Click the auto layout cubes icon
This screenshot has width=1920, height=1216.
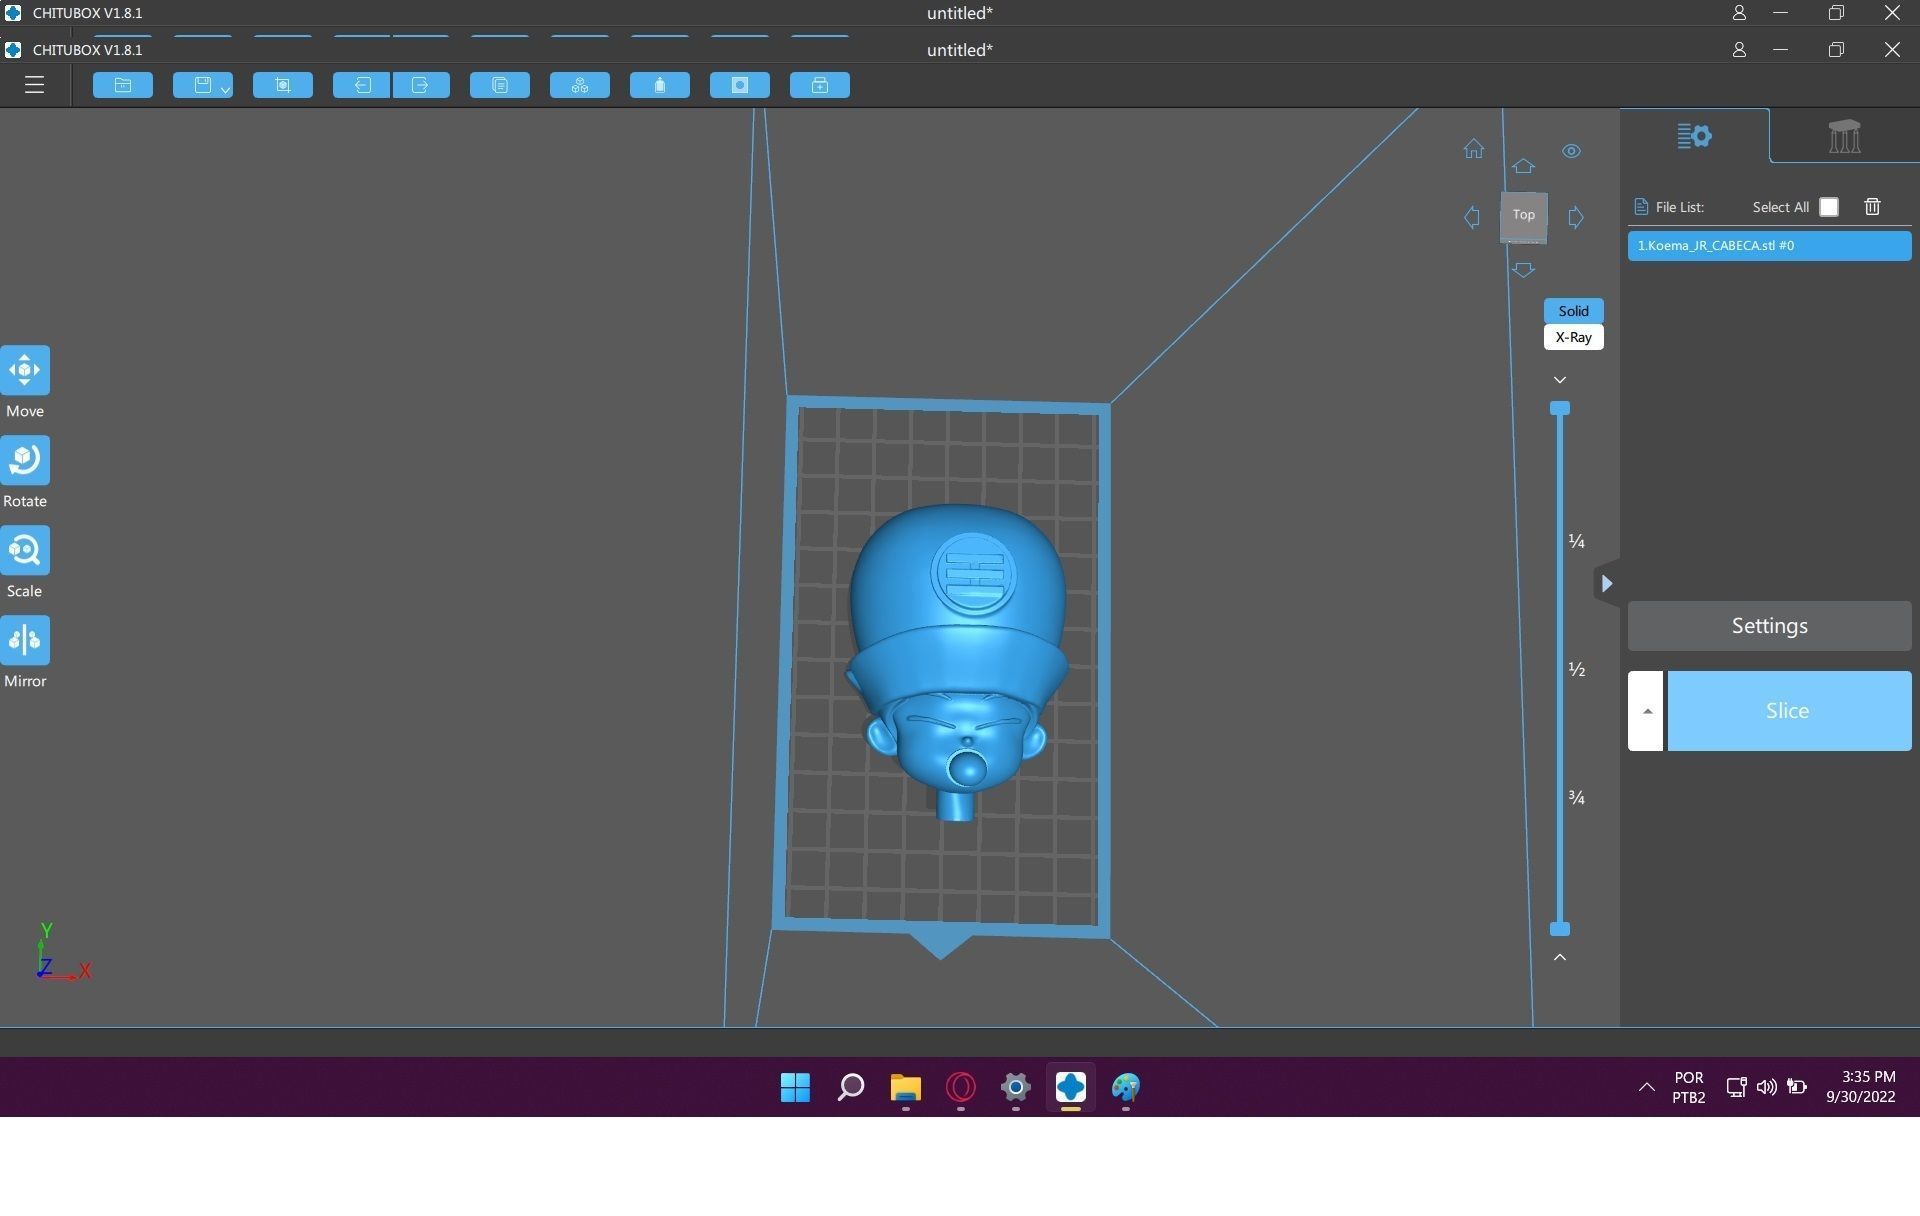(580, 85)
